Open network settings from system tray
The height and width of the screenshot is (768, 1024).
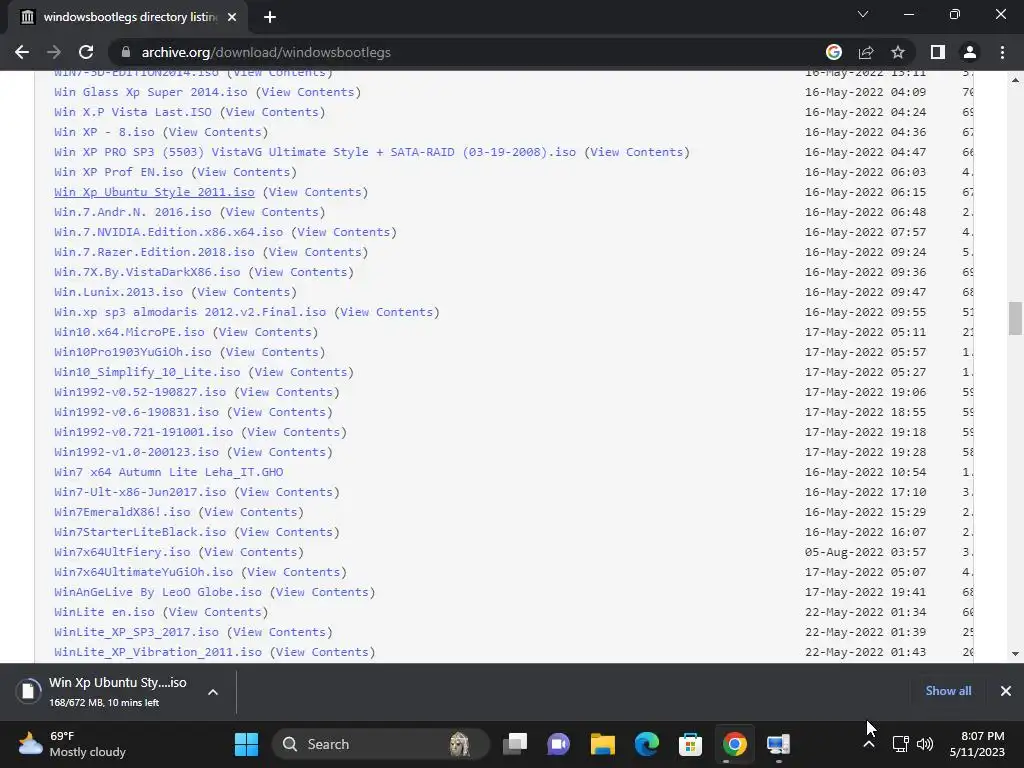click(901, 744)
